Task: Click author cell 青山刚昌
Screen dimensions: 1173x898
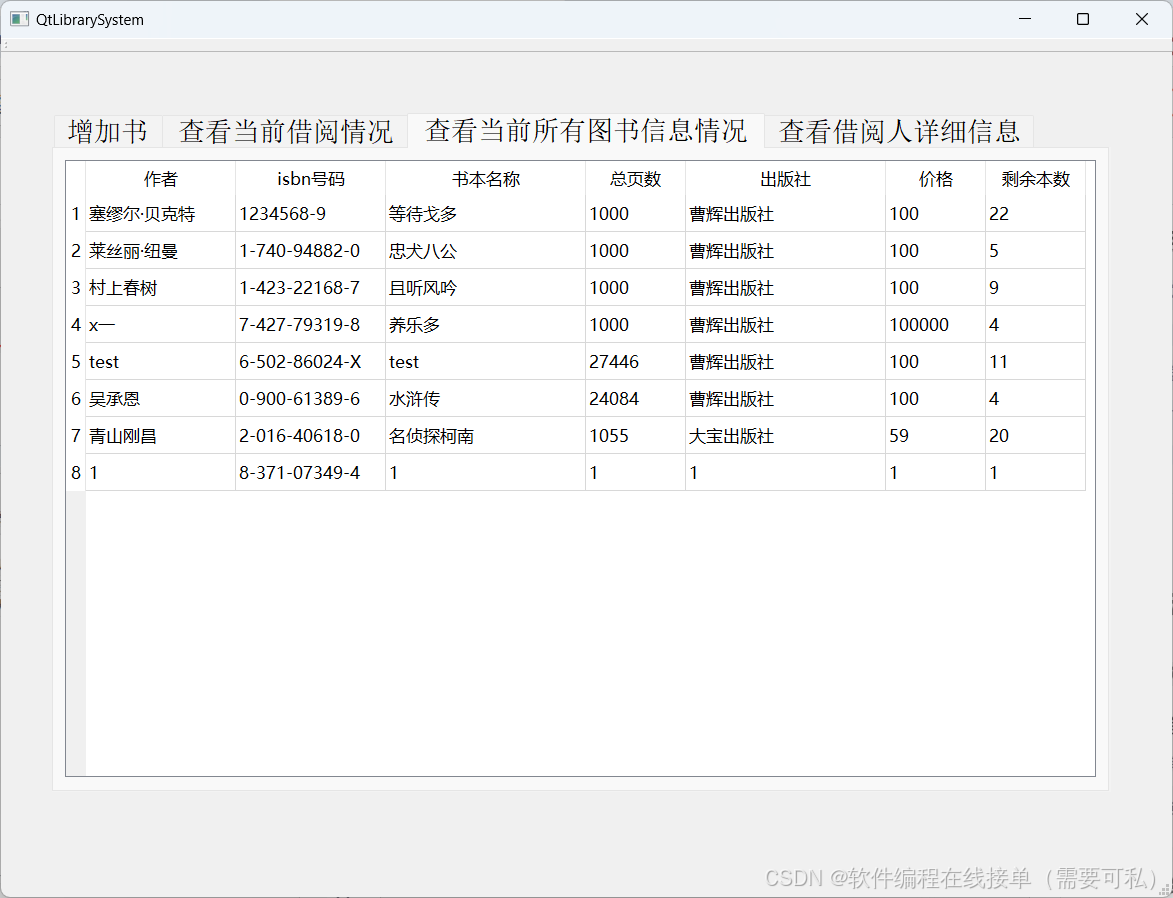Action: click(x=161, y=436)
